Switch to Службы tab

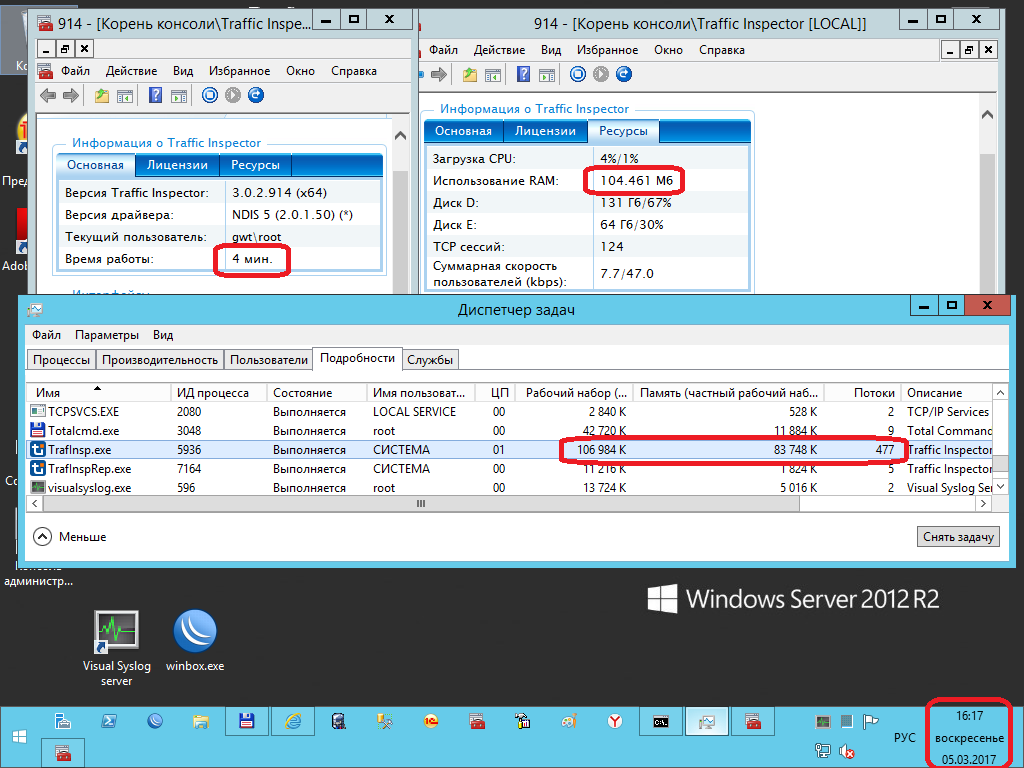[430, 360]
